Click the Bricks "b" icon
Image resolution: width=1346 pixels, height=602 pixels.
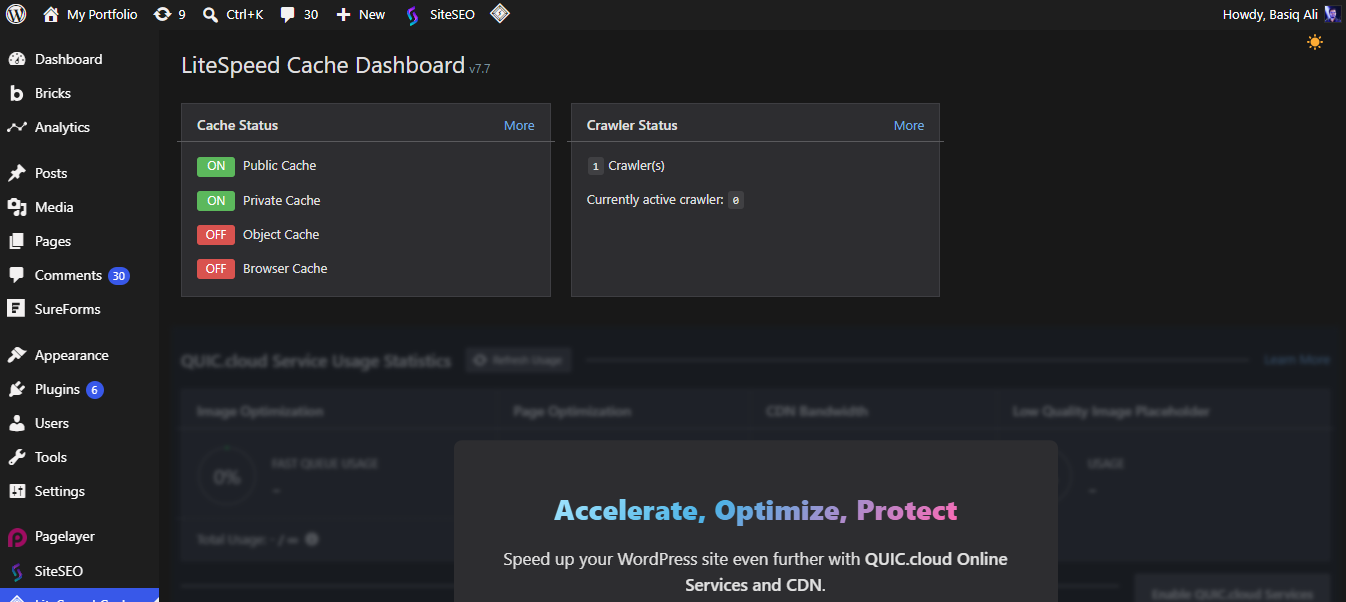[16, 93]
